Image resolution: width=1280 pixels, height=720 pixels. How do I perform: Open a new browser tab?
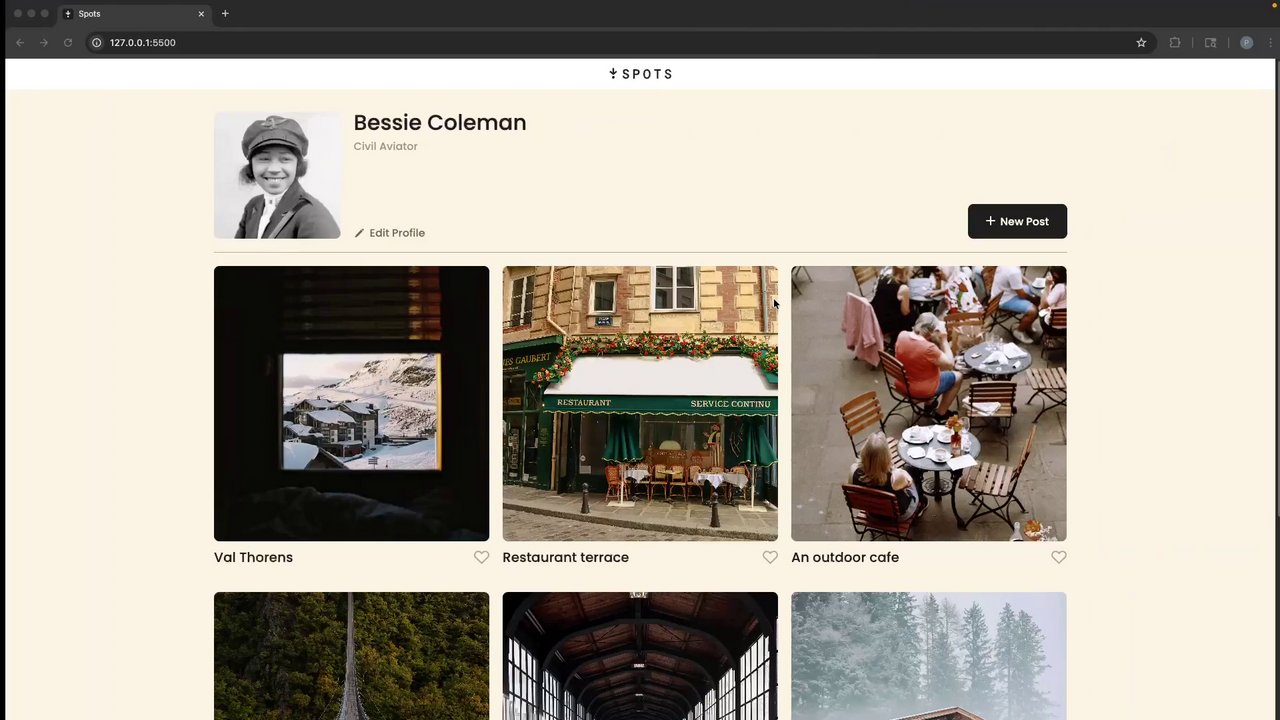(x=225, y=14)
